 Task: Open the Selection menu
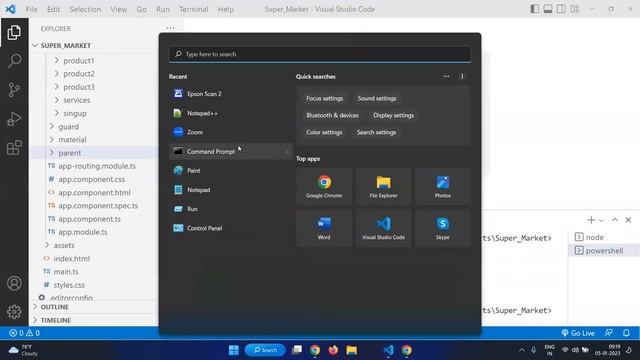85,9
